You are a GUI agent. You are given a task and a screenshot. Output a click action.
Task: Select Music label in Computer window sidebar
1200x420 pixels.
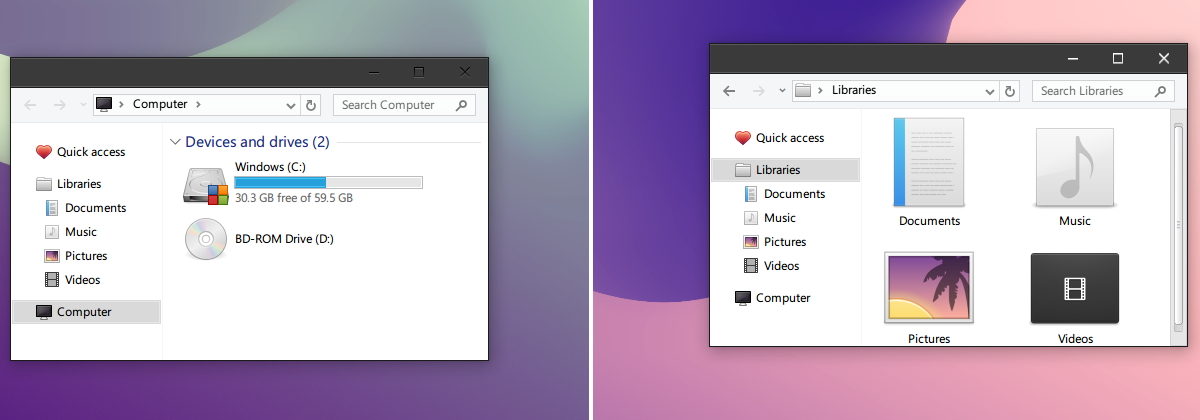(x=81, y=232)
